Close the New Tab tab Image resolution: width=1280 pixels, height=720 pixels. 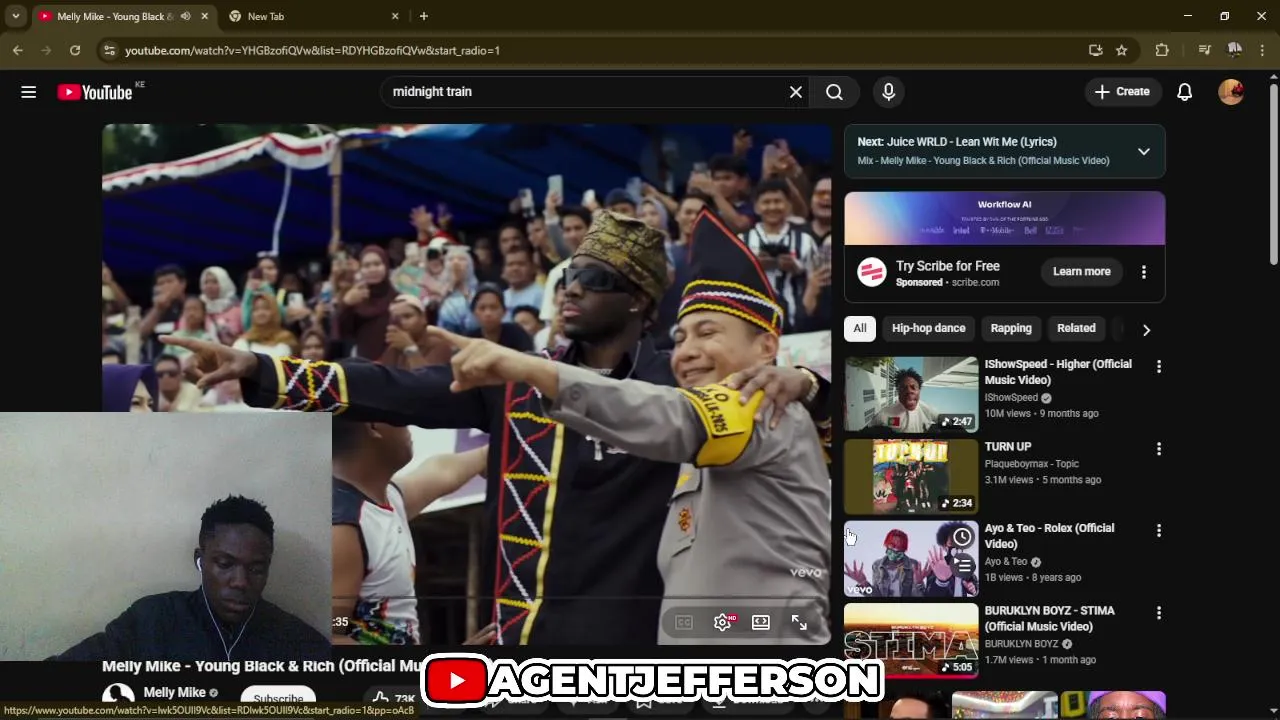tap(395, 16)
